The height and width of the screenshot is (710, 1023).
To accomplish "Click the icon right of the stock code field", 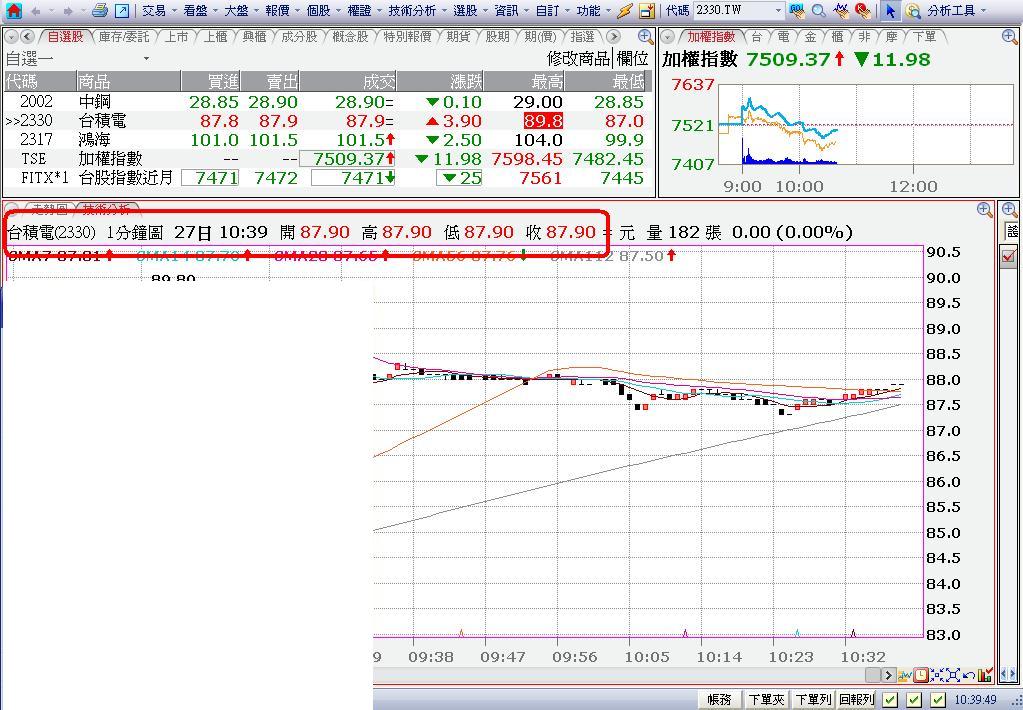I will pos(797,10).
